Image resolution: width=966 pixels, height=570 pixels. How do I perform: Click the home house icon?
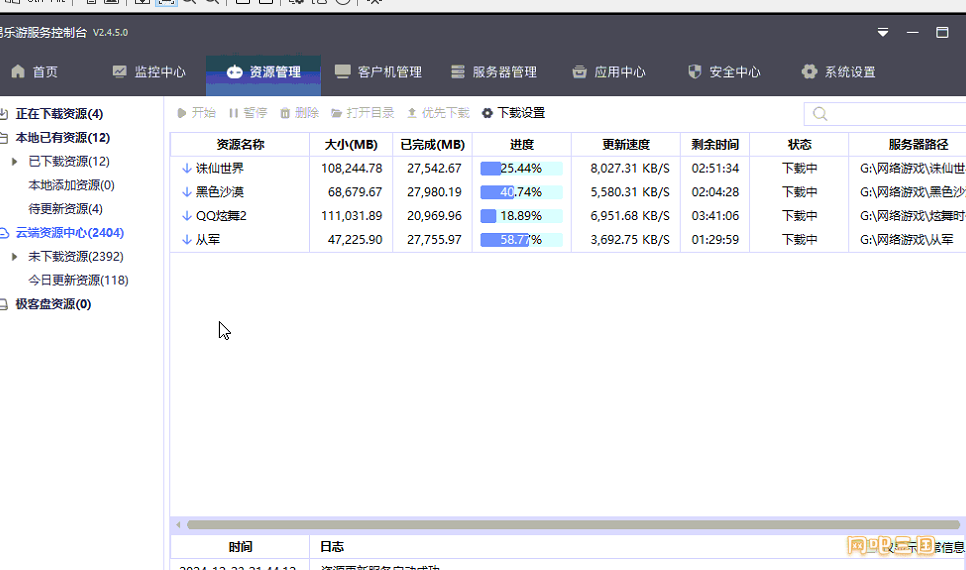tap(18, 71)
